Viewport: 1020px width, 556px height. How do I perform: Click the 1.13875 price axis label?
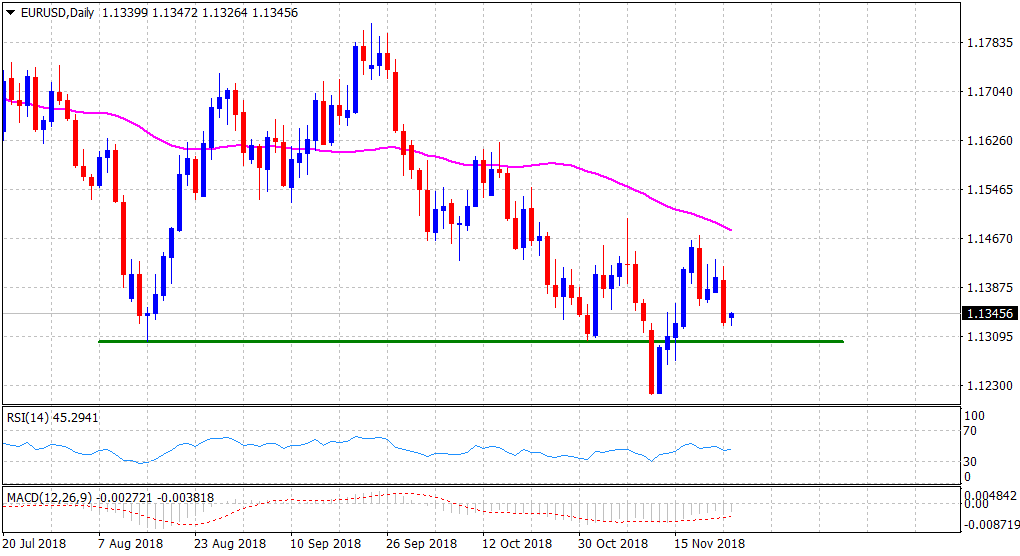coord(990,287)
